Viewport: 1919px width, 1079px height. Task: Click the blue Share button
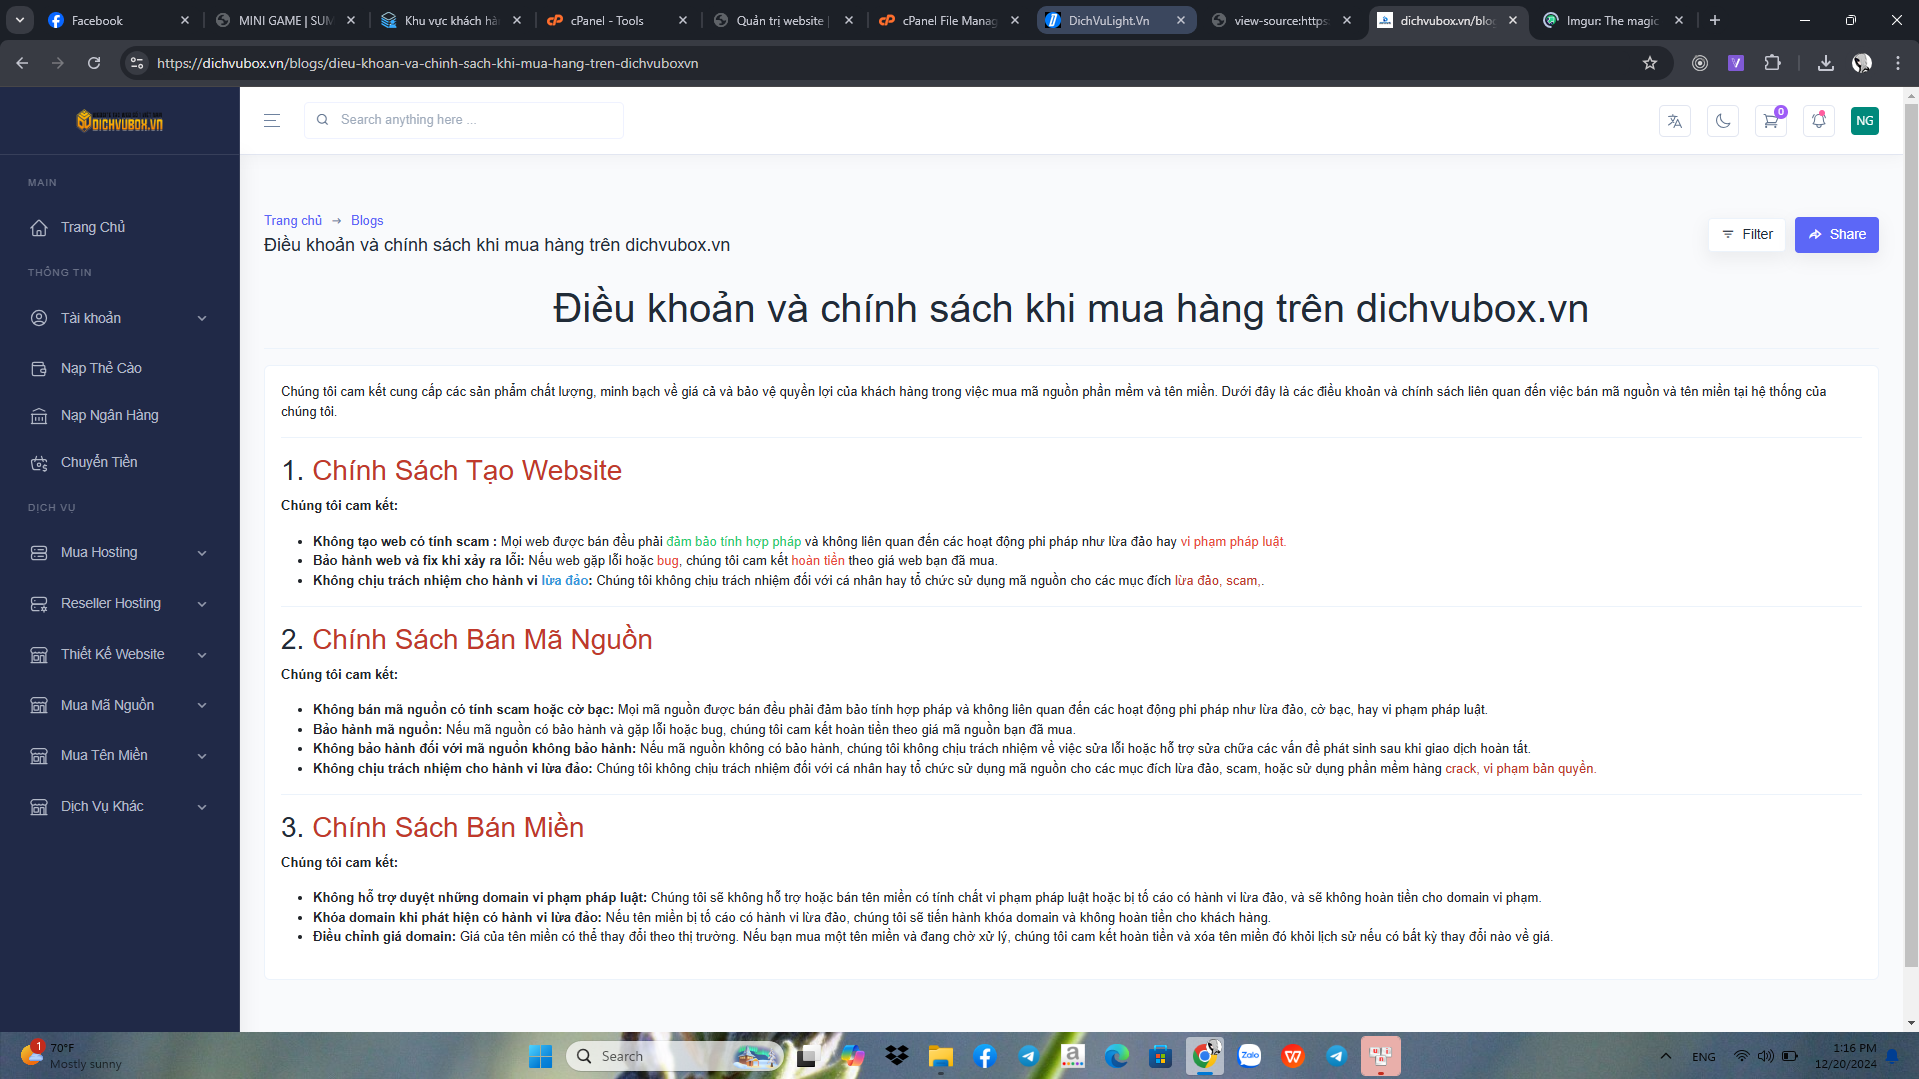click(x=1836, y=234)
